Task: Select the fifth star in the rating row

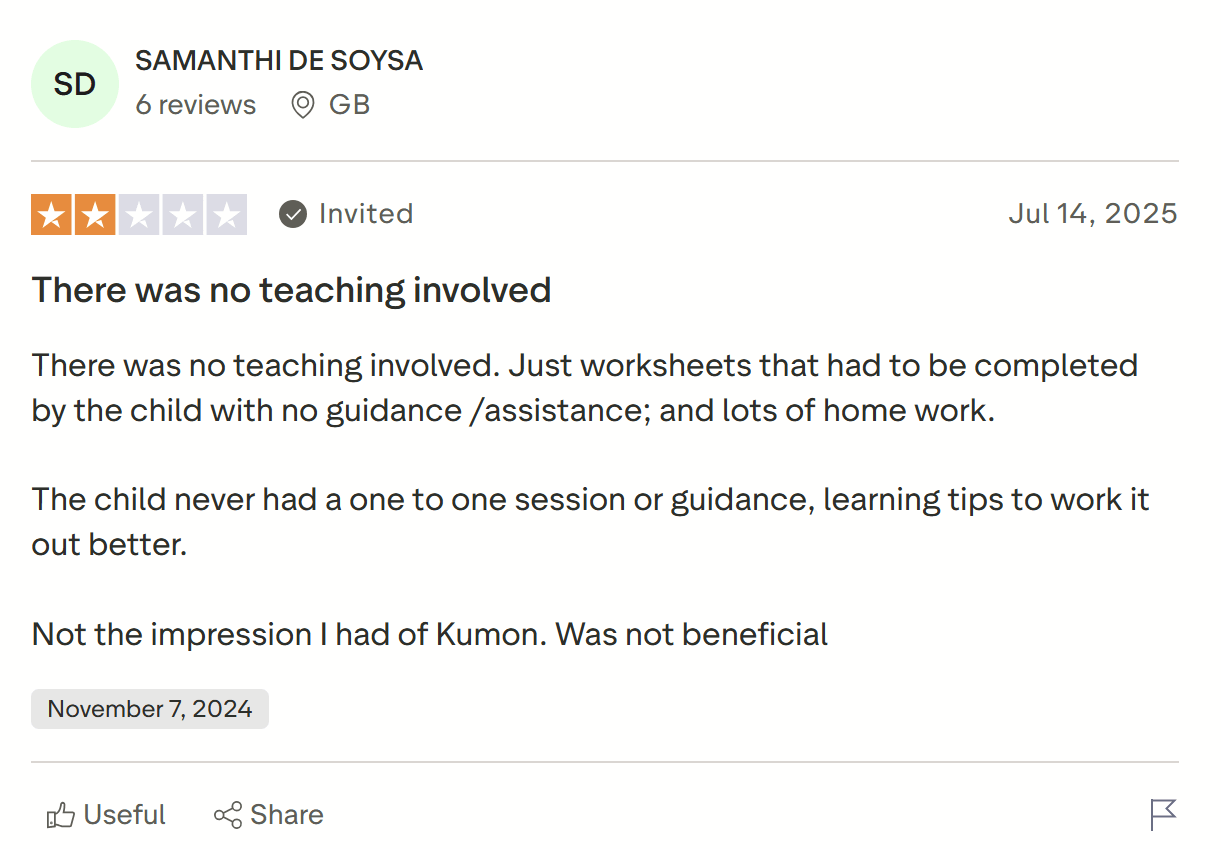Action: [225, 214]
